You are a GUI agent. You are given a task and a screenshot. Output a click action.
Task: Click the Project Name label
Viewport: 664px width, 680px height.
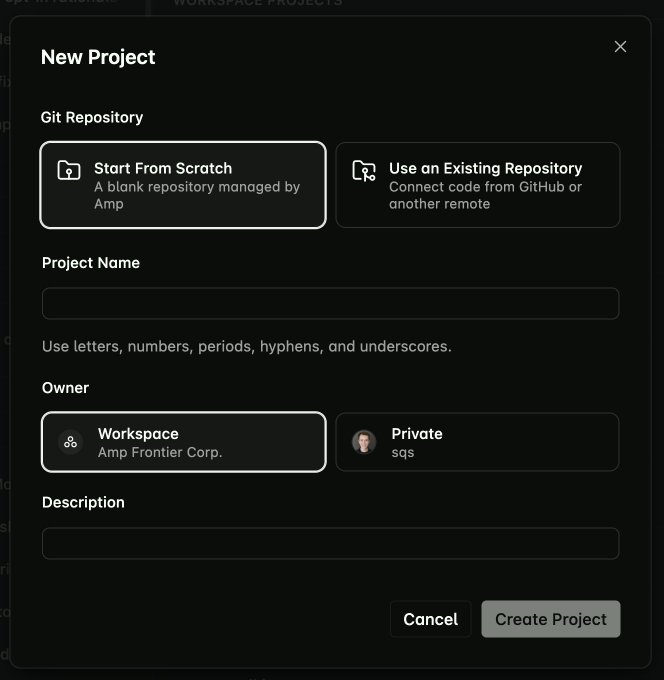pos(91,263)
